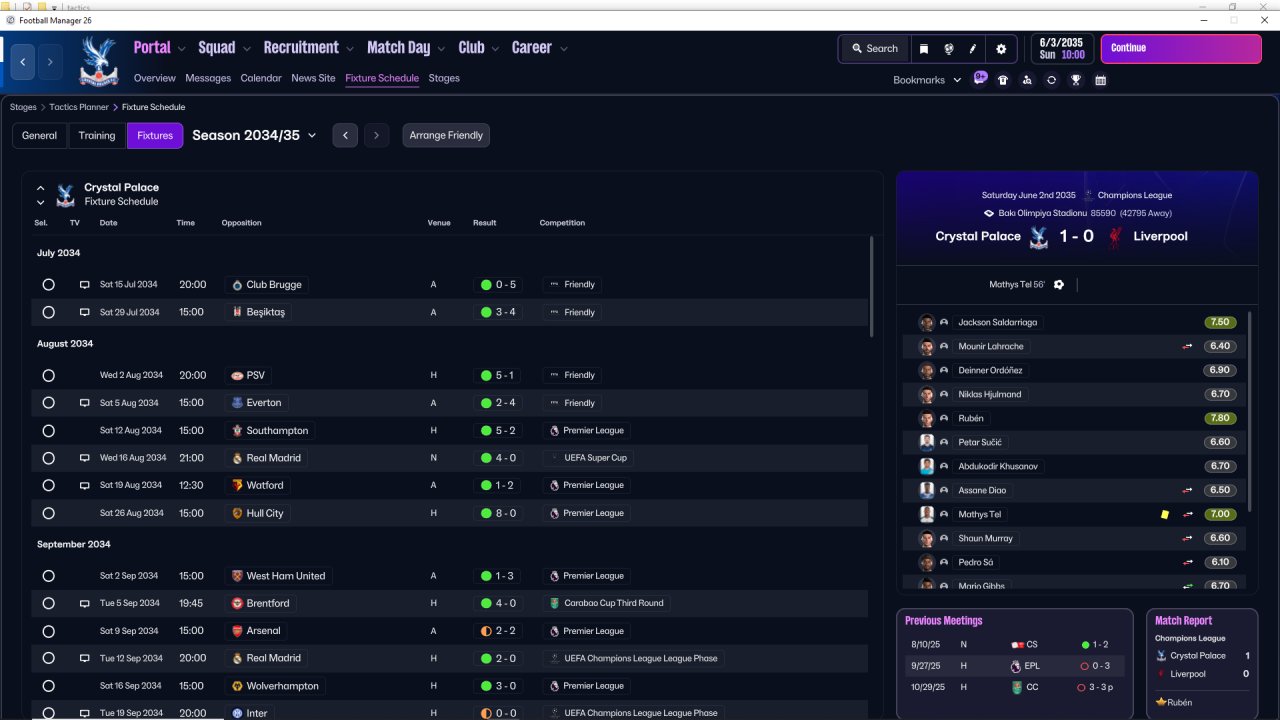The width and height of the screenshot is (1280, 720).
Task: Select the General tab
Action: click(x=40, y=136)
